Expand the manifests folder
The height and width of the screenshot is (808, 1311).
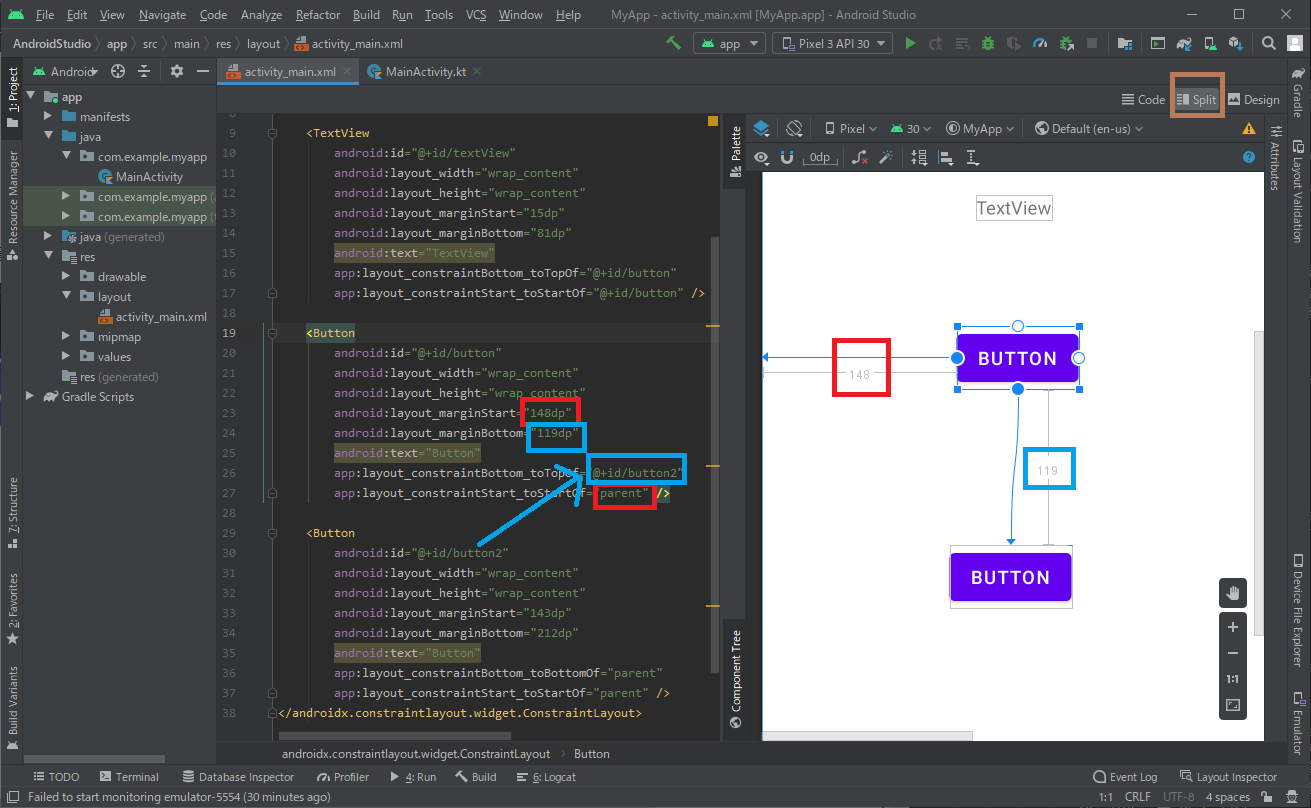click(x=48, y=117)
